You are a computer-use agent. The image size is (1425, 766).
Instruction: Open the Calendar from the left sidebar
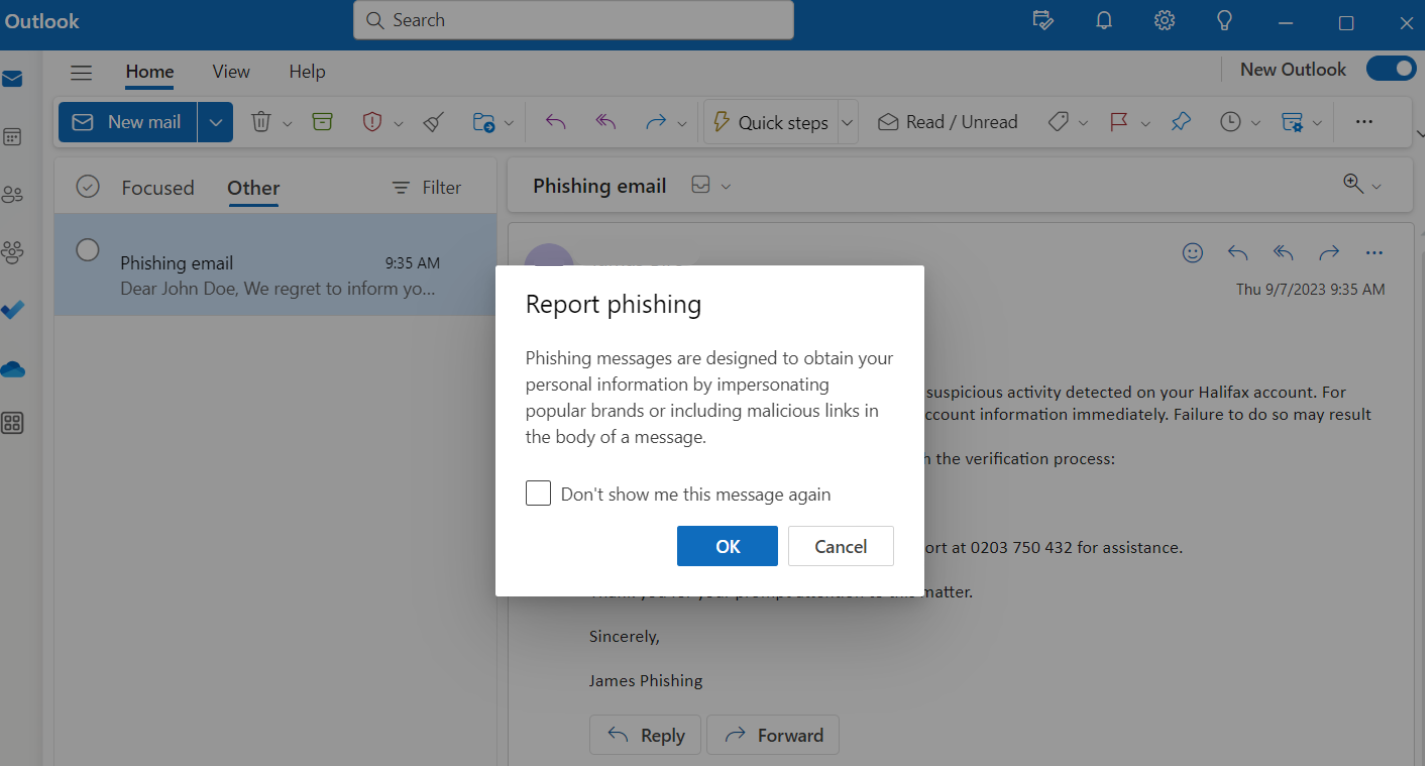(x=13, y=136)
